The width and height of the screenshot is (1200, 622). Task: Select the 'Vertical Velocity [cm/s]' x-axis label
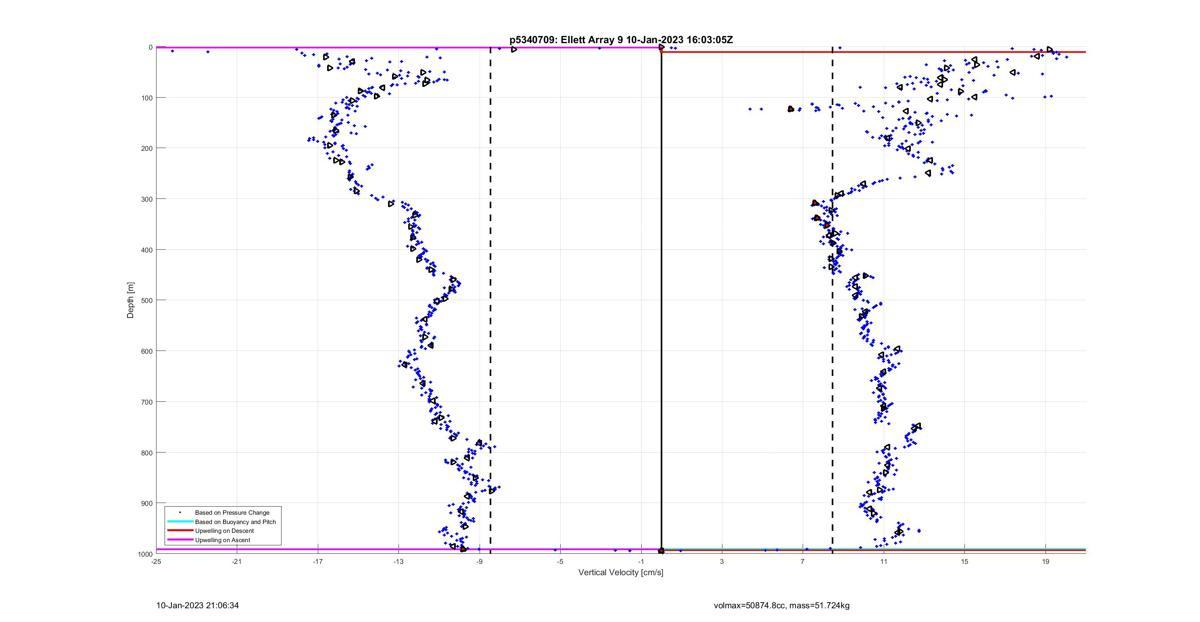tap(621, 573)
